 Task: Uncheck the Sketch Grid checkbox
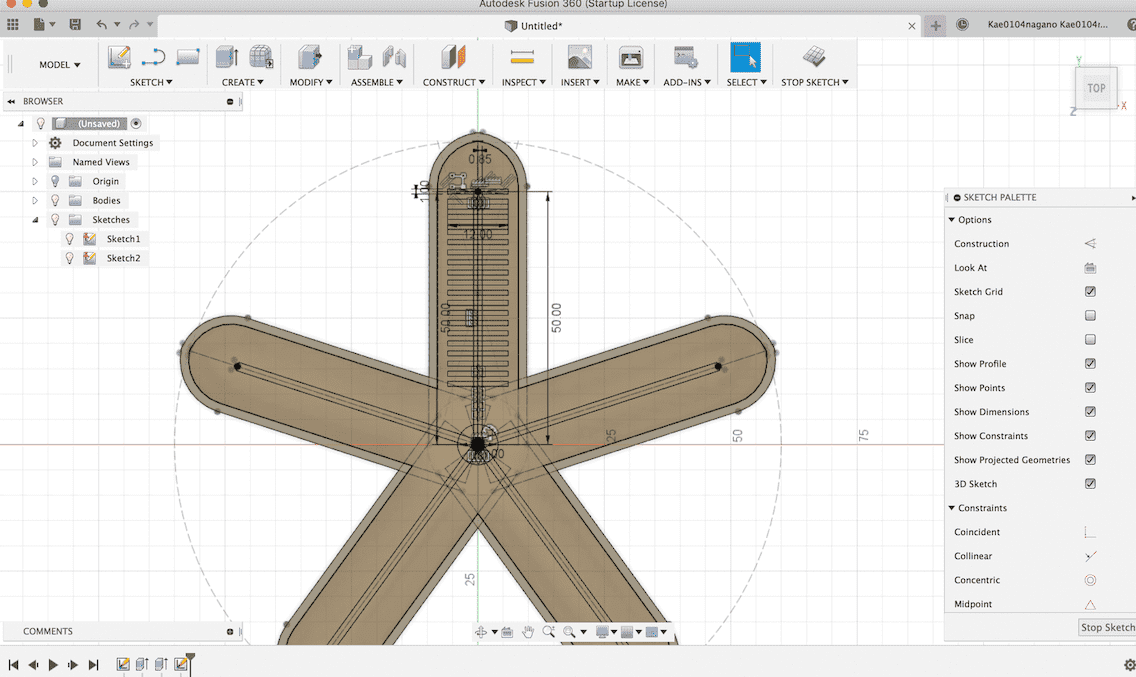click(x=1090, y=292)
